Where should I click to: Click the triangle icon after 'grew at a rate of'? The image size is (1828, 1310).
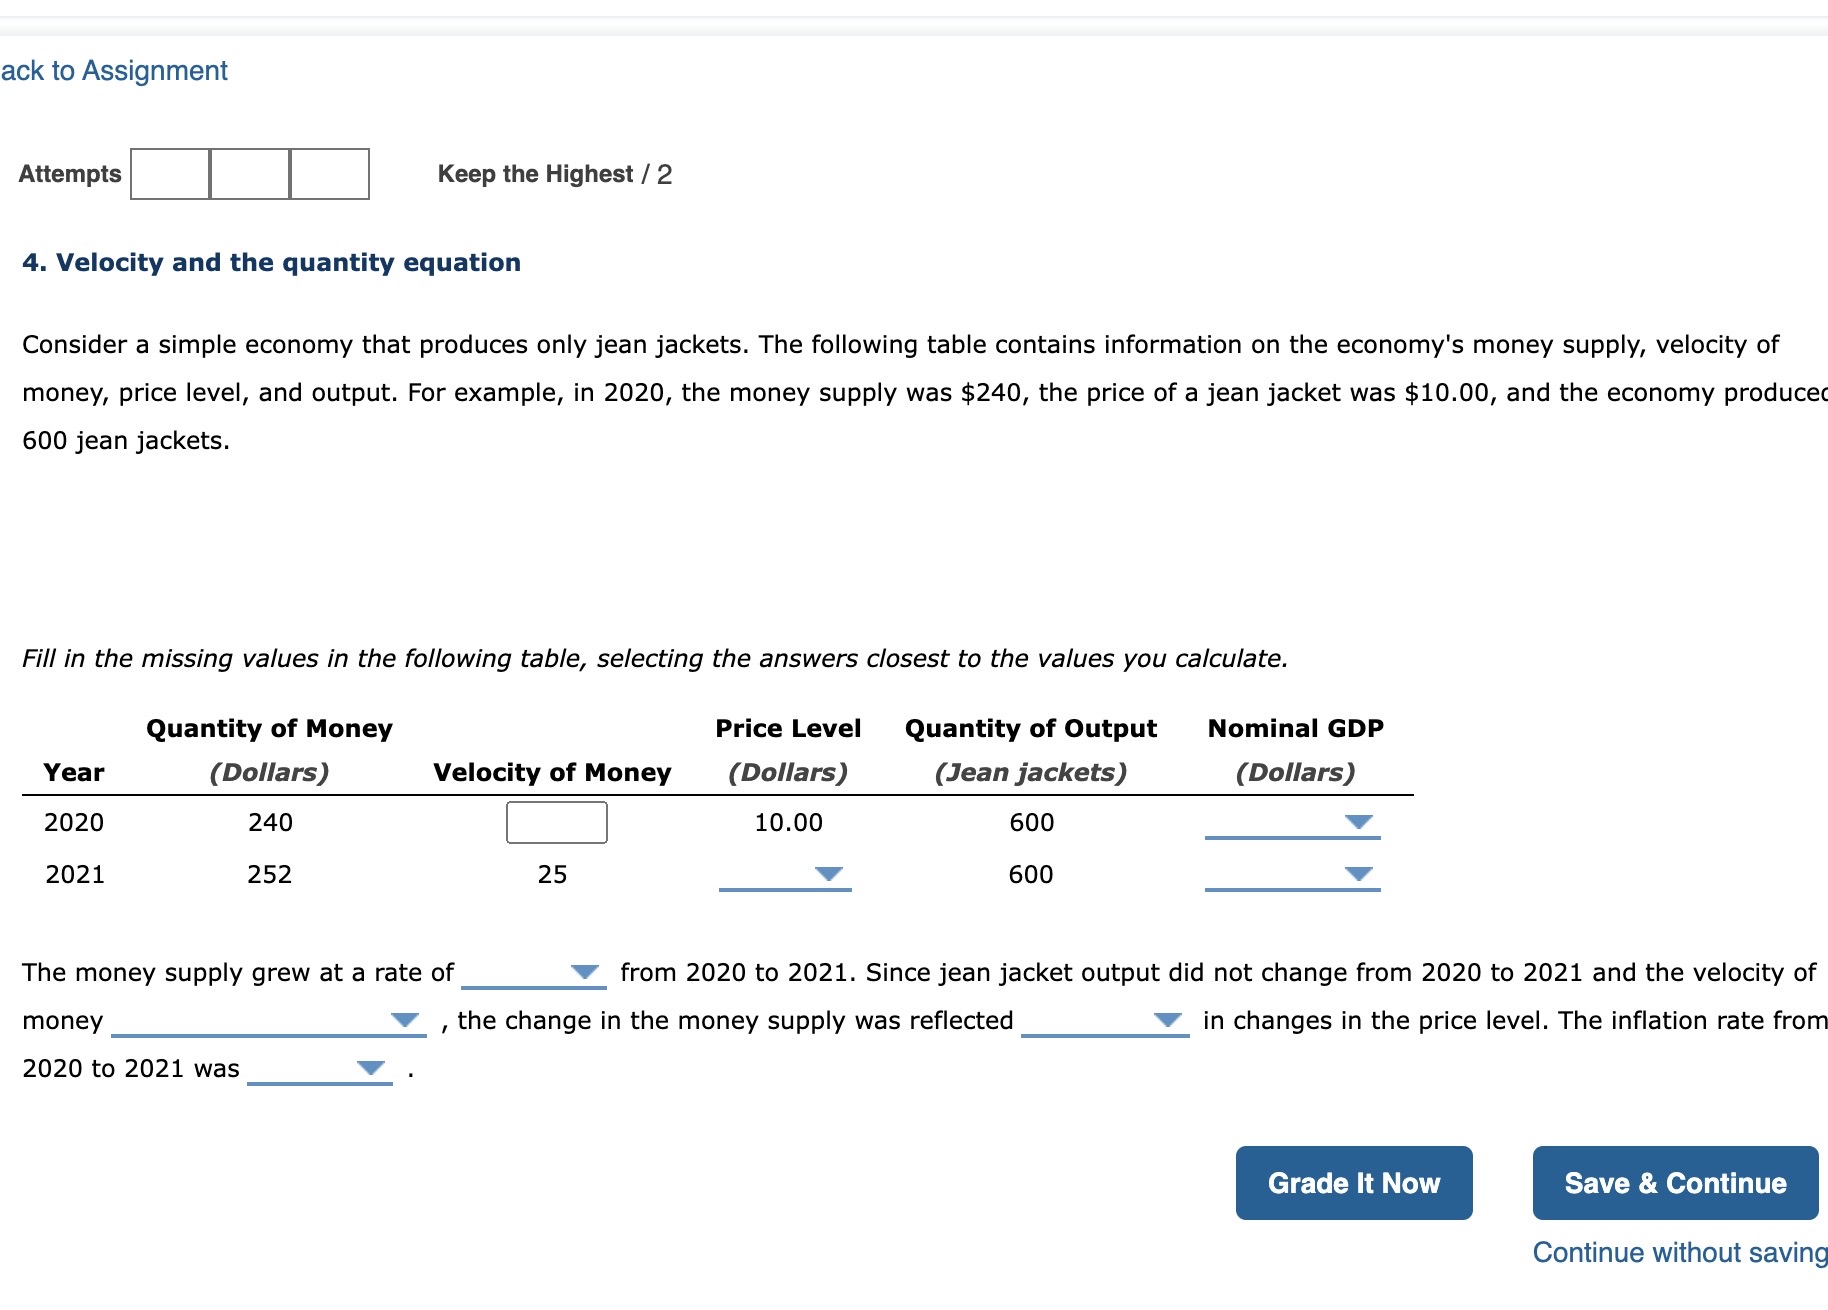(584, 969)
